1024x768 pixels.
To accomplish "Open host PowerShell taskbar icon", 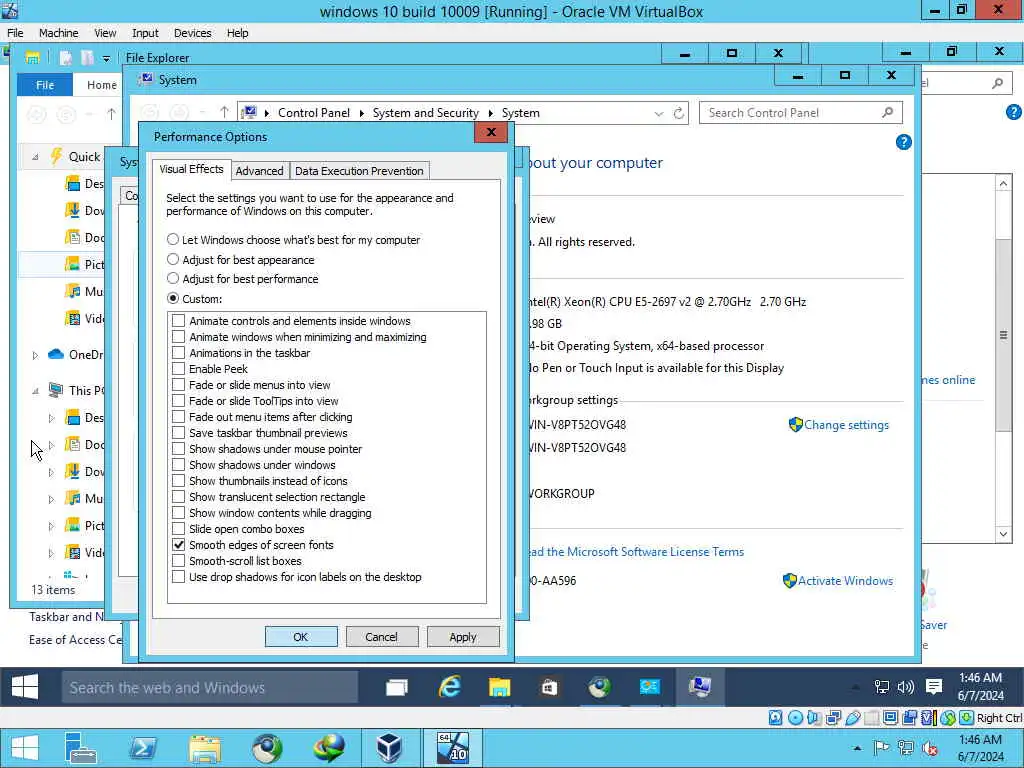I will 143,748.
